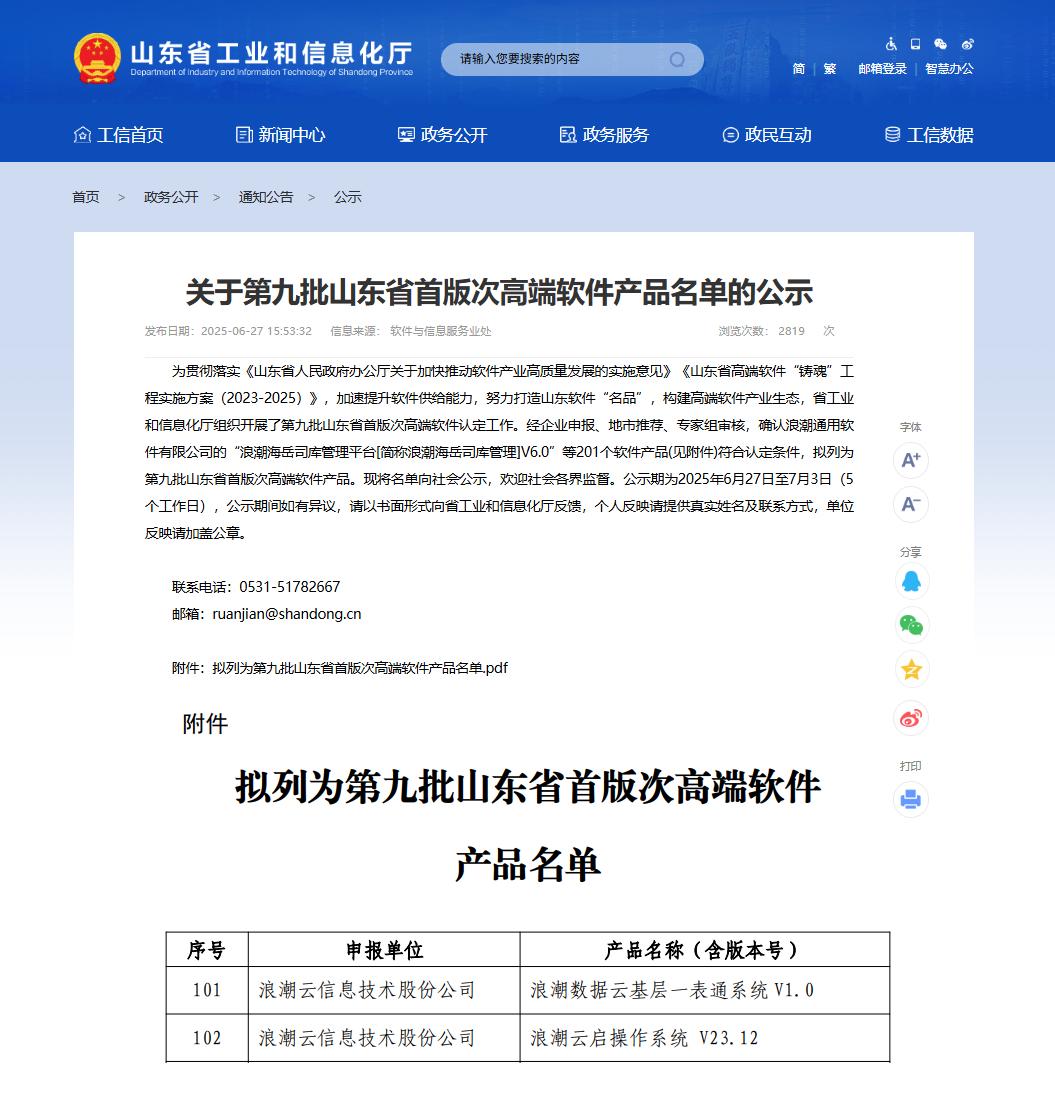
Task: Click the phone number 0531-51782667
Action: click(x=289, y=587)
